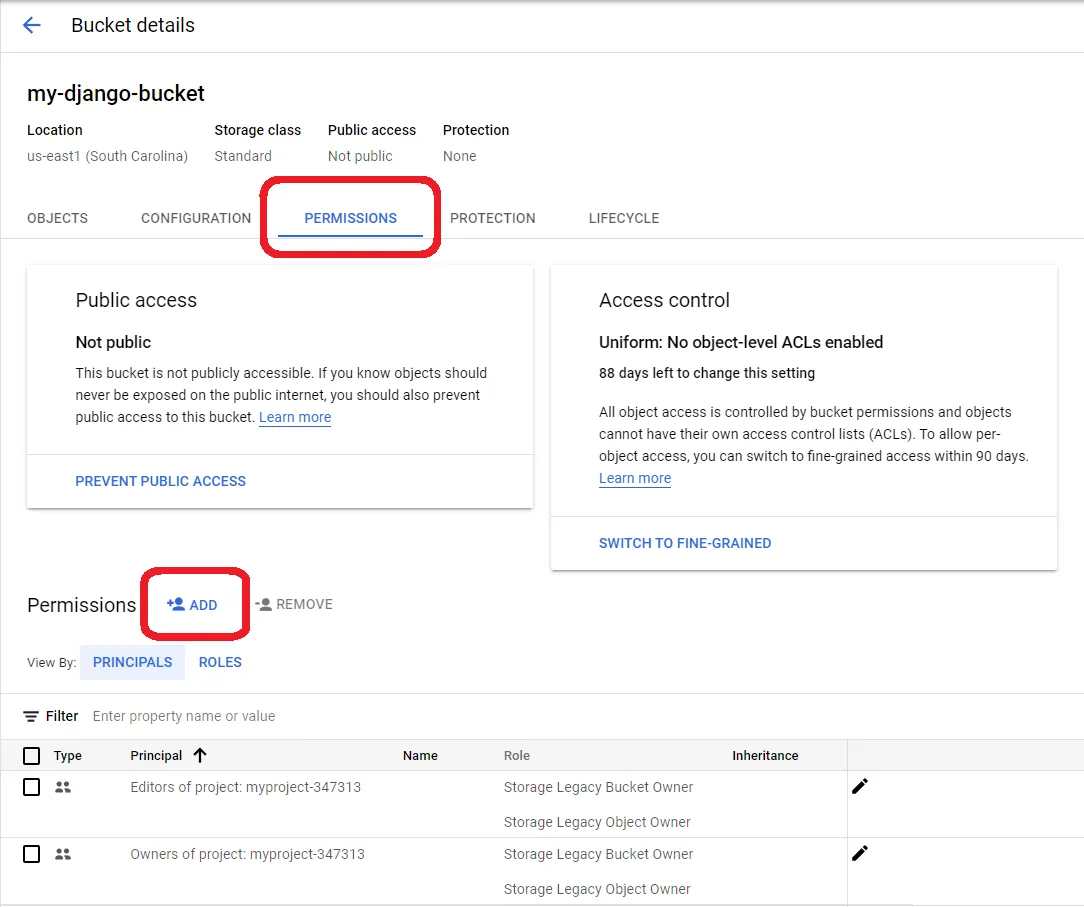
Task: Check the Editors of project row
Action: tap(32, 787)
